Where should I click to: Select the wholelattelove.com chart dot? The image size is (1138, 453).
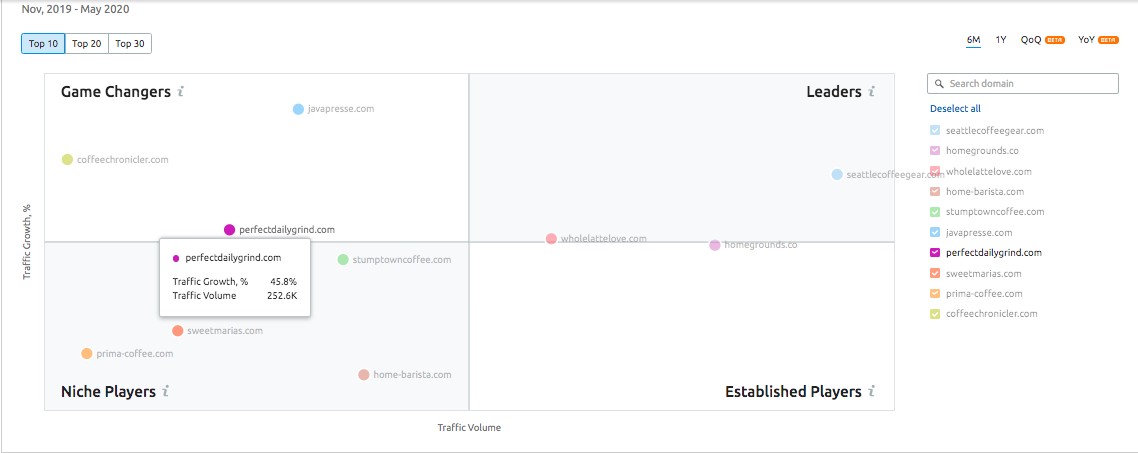(552, 239)
